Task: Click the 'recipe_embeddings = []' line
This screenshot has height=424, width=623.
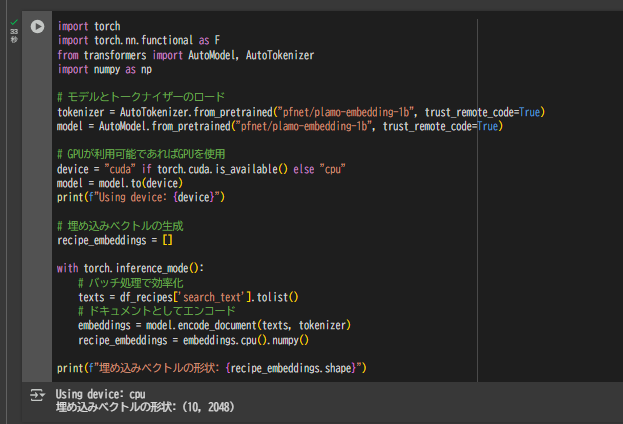Action: click(115, 240)
